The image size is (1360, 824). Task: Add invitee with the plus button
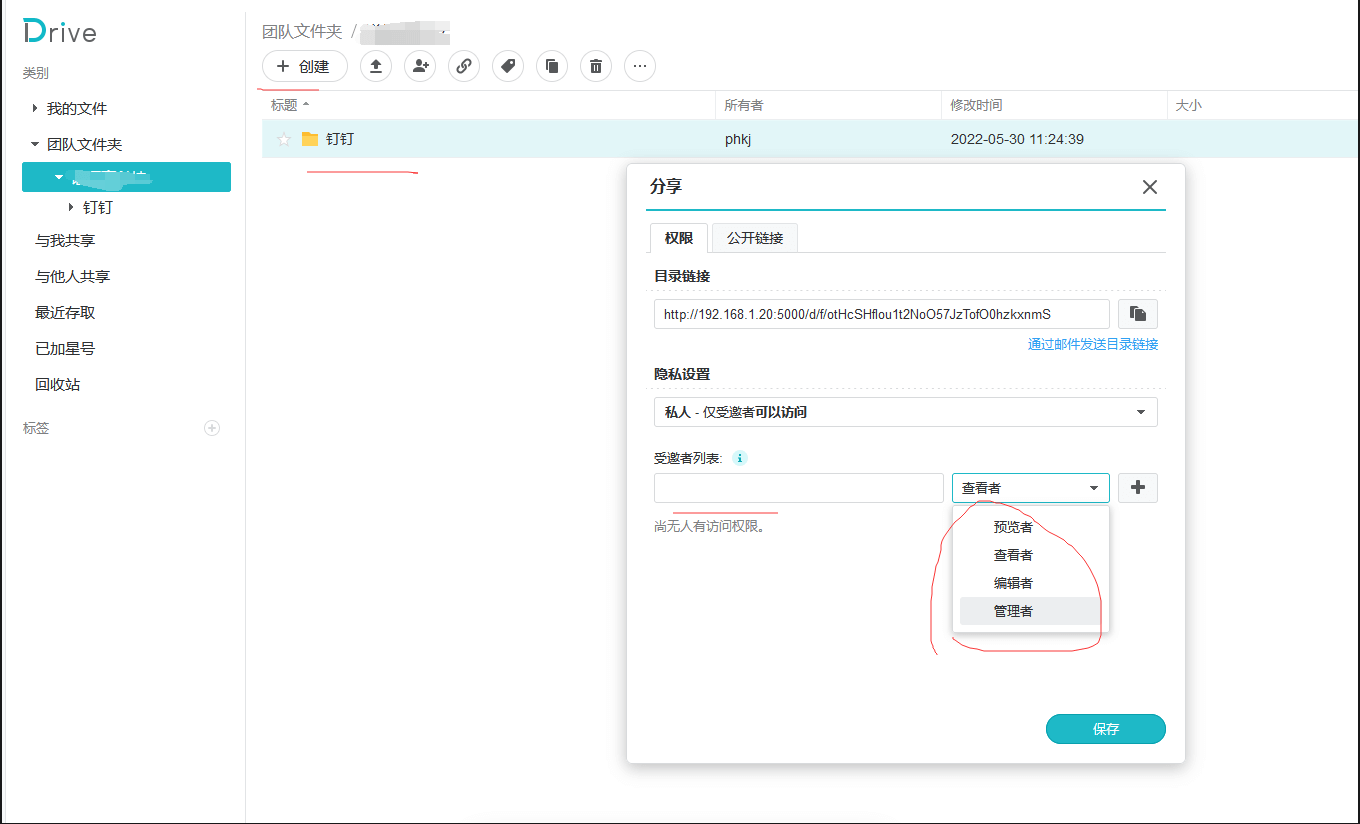pos(1137,488)
